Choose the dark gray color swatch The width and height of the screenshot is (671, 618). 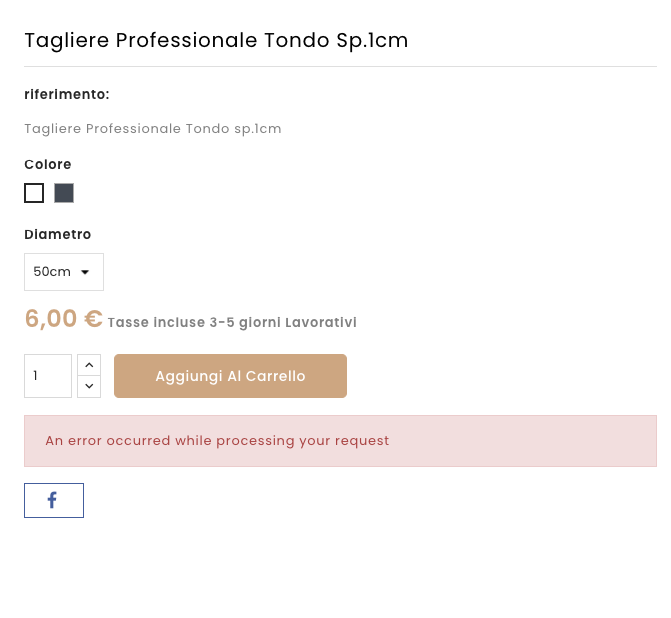[64, 193]
